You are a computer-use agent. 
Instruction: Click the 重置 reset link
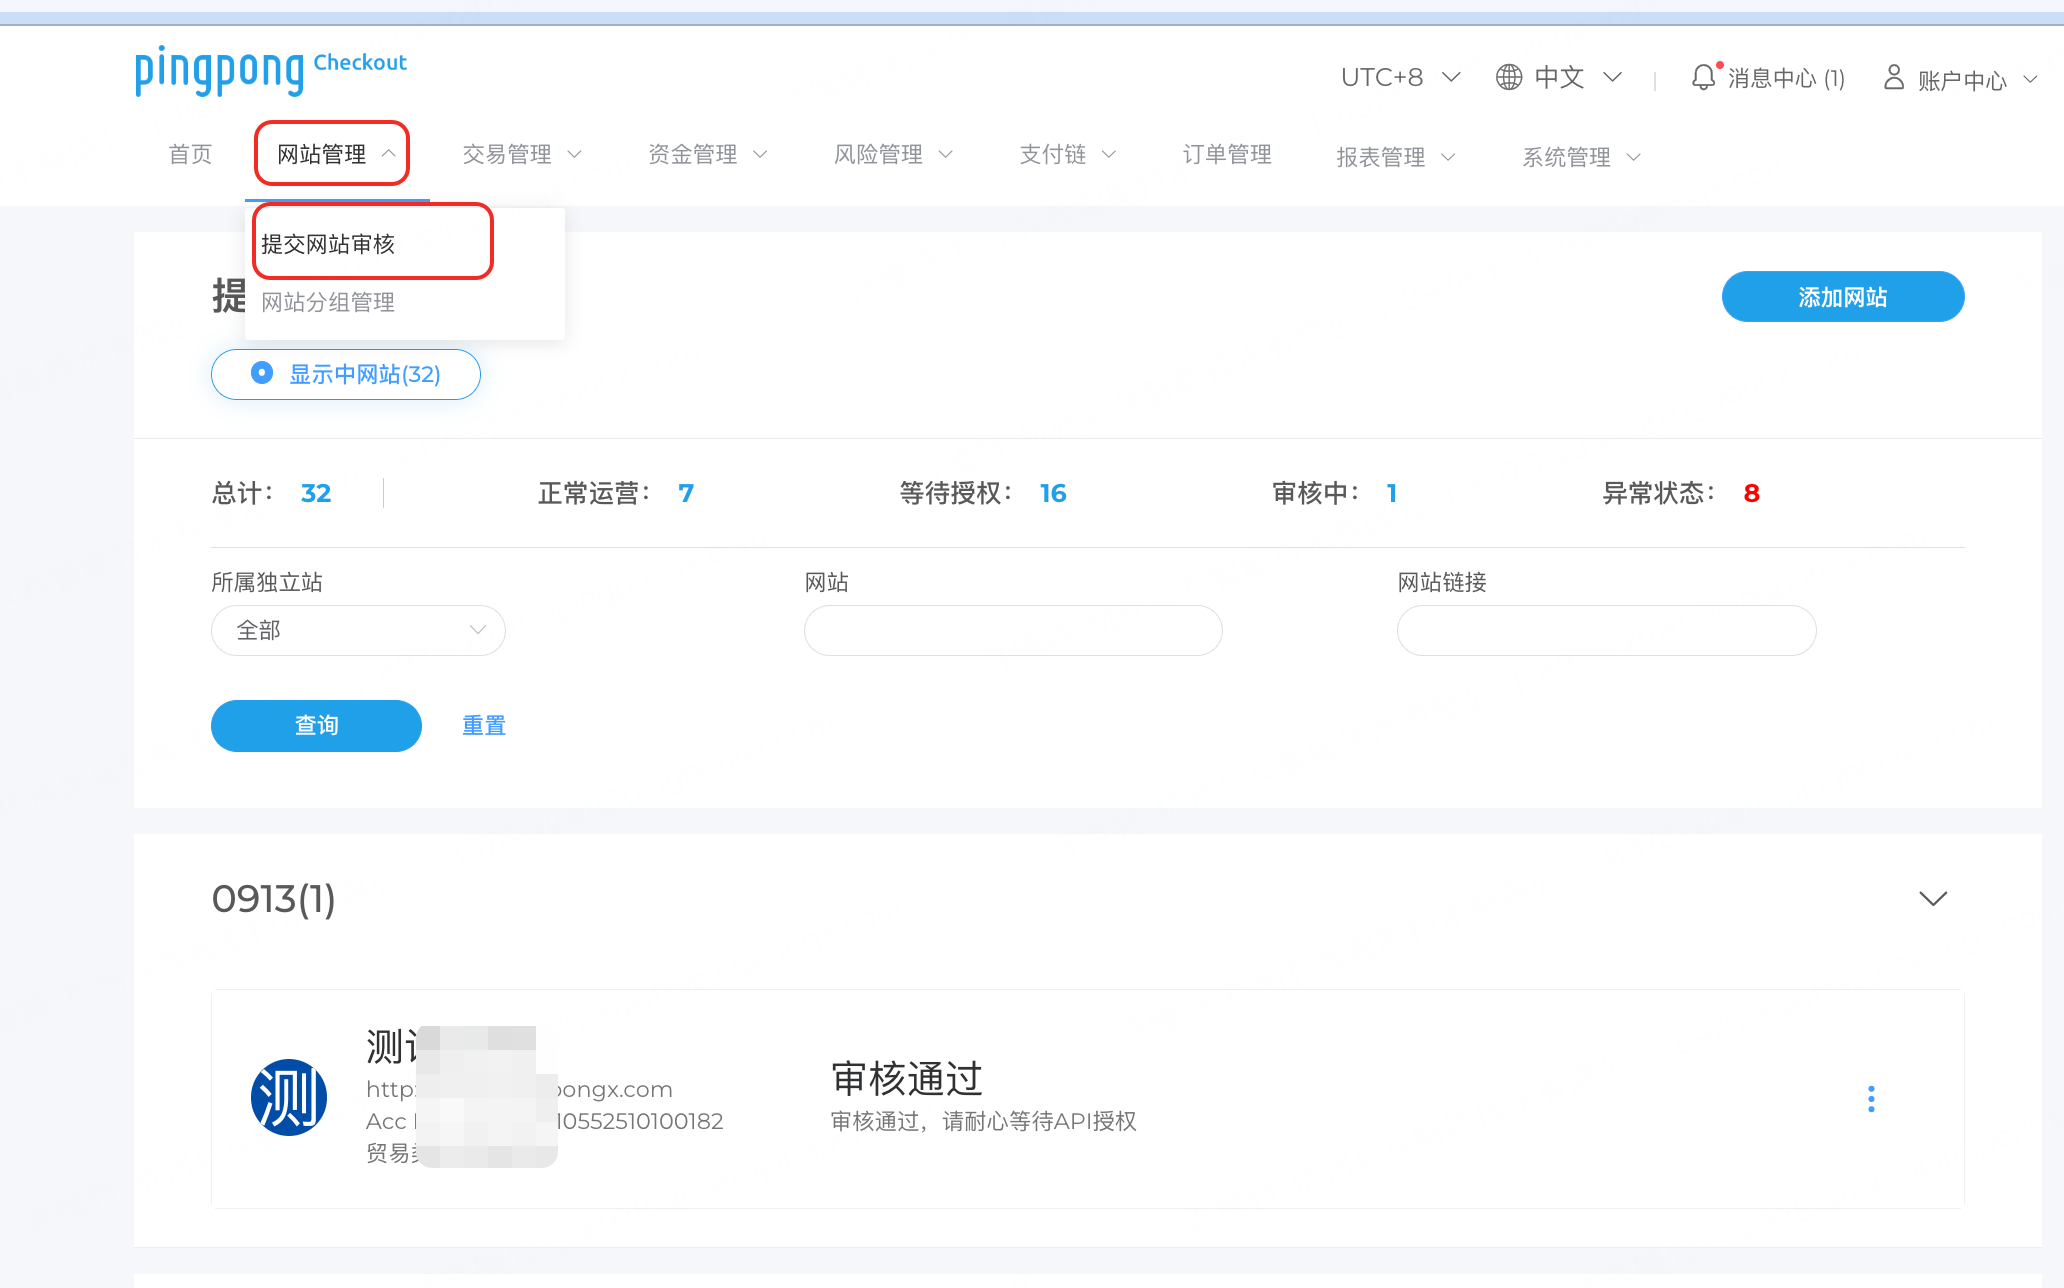pyautogui.click(x=484, y=726)
